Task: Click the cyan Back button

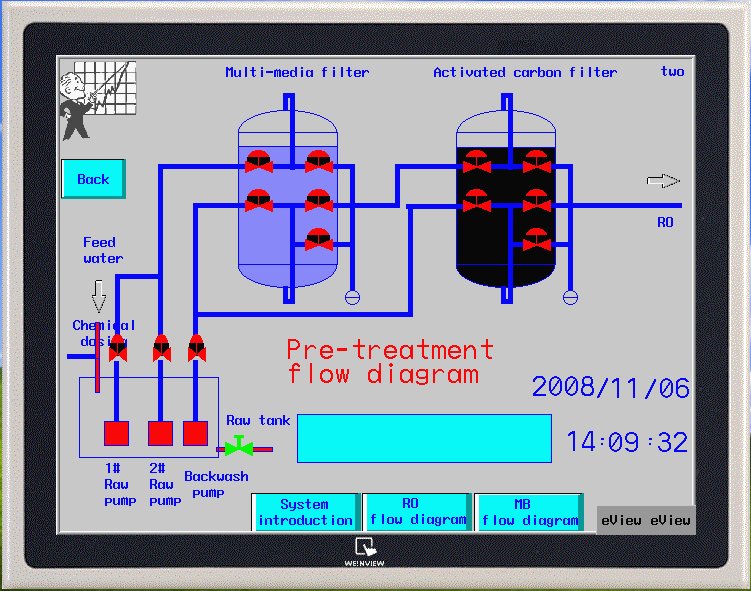Action: (93, 179)
